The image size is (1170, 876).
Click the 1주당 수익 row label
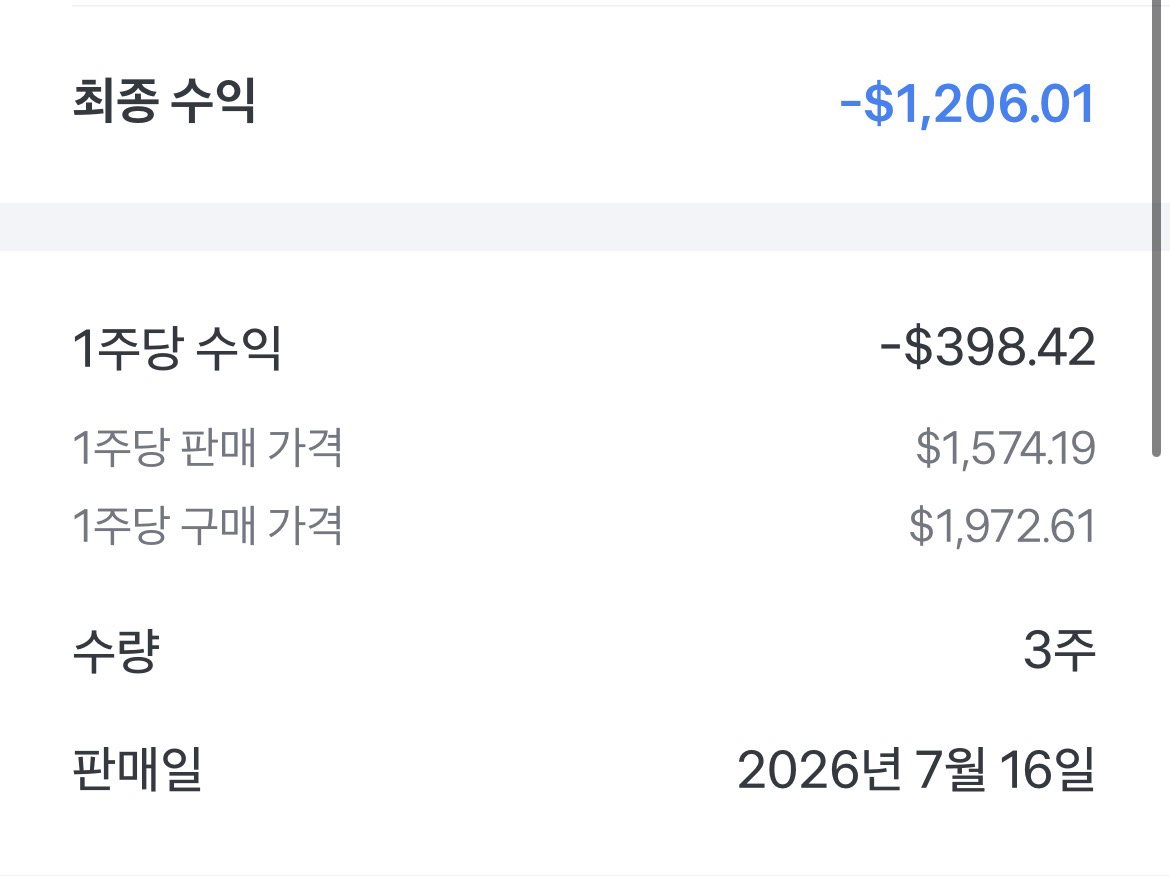pos(177,348)
